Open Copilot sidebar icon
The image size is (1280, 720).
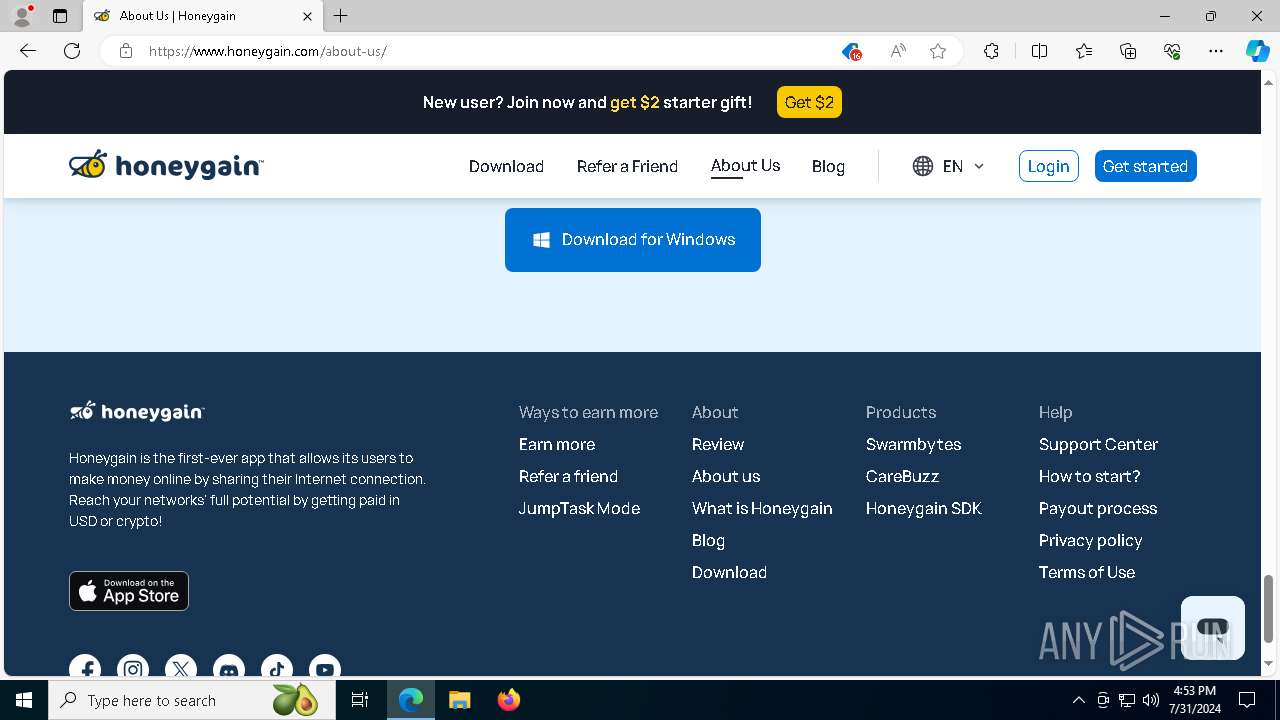1258,51
